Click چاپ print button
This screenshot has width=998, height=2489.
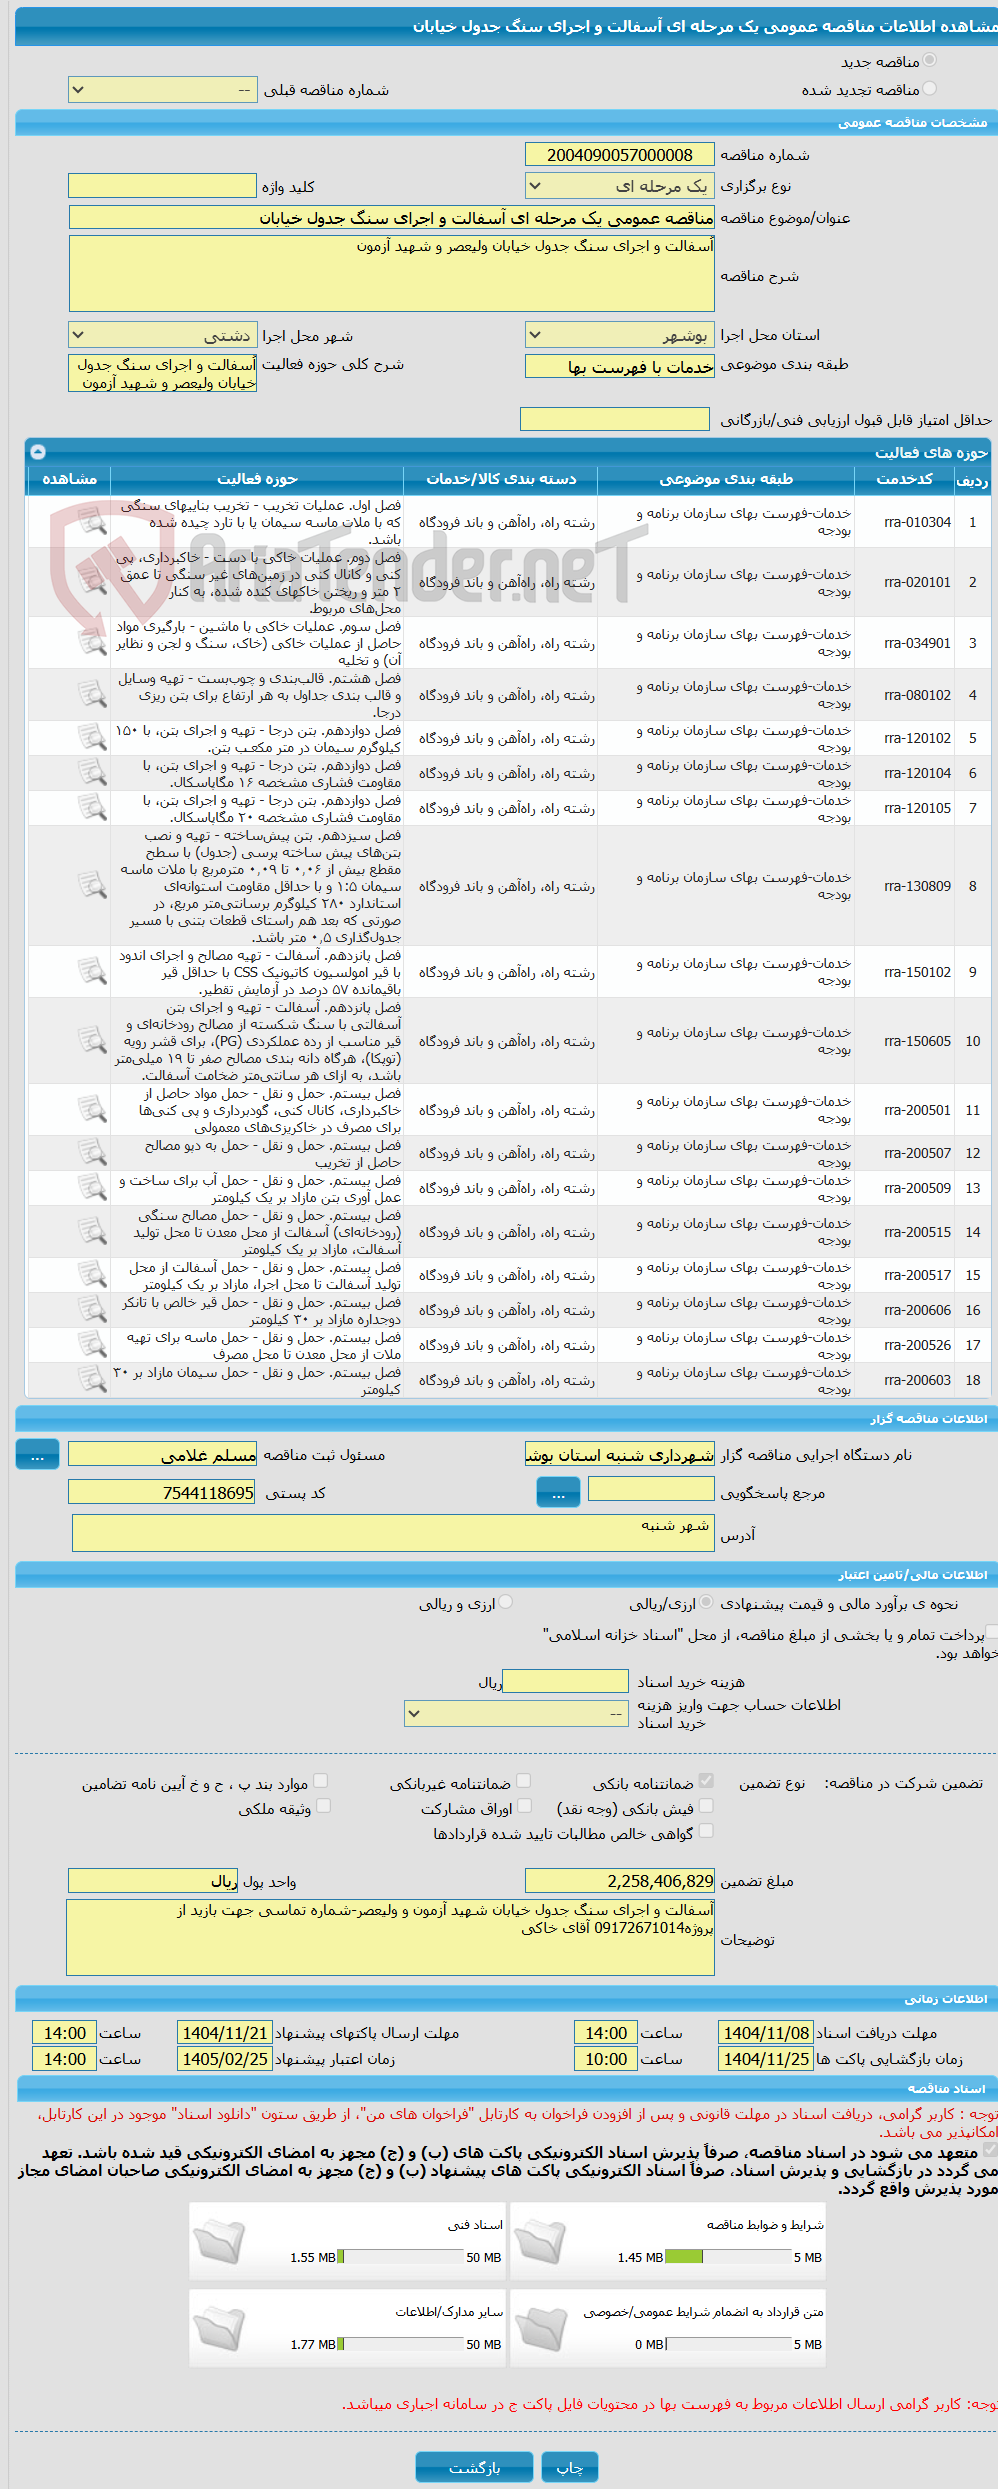(570, 2468)
